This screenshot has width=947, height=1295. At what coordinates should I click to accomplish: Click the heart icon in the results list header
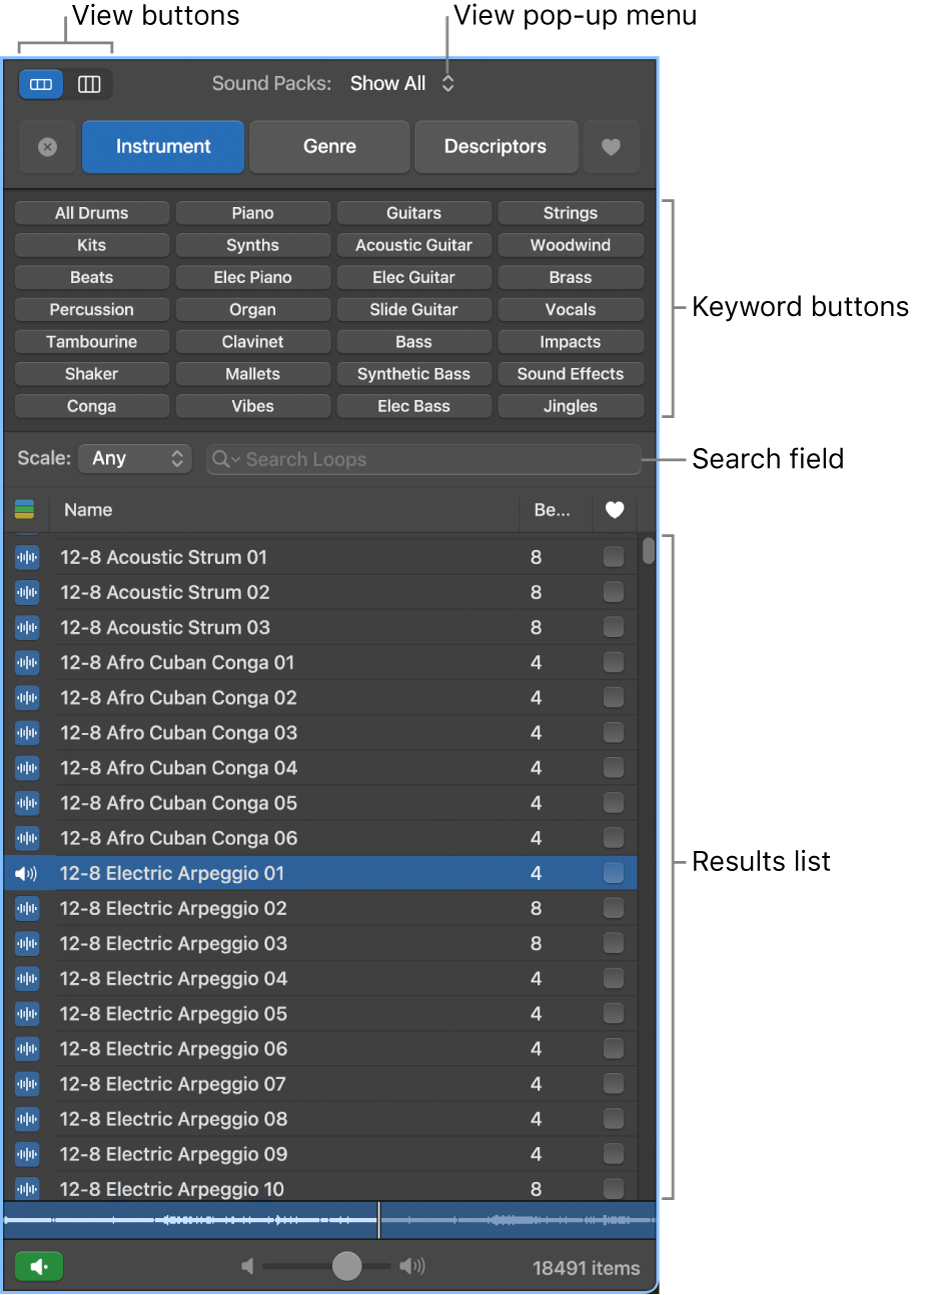click(x=613, y=510)
